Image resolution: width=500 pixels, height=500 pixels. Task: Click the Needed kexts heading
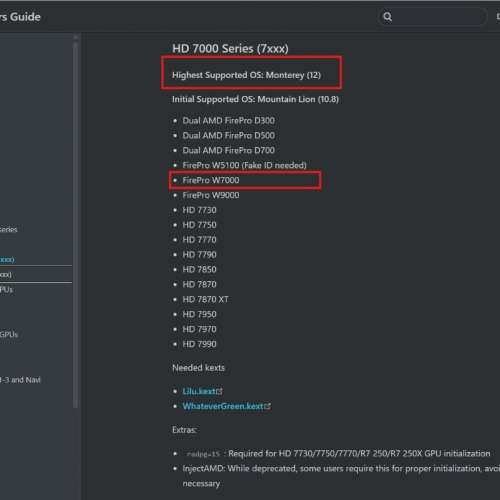(198, 368)
